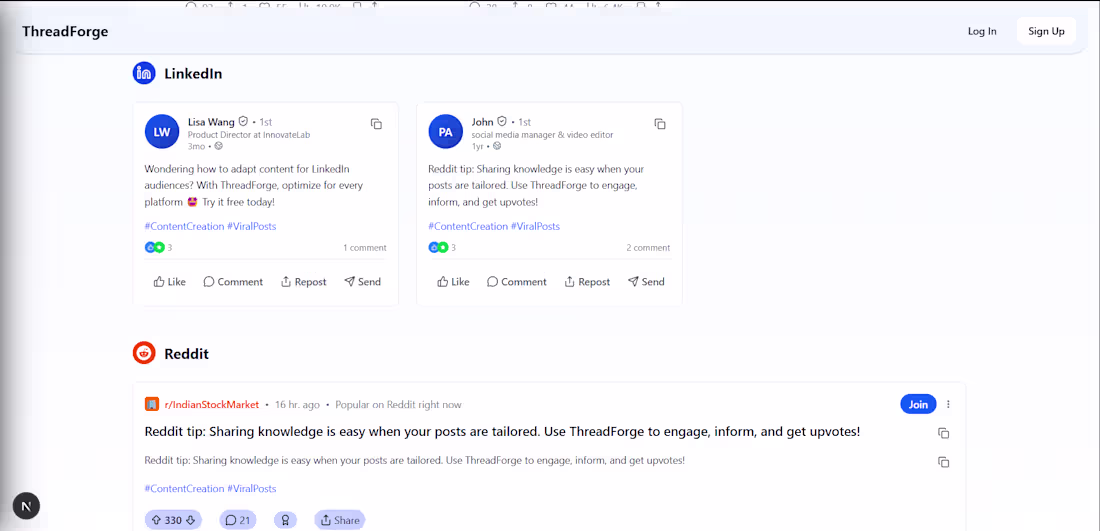Open the 1 comment link on Lisa's post

coord(364,248)
